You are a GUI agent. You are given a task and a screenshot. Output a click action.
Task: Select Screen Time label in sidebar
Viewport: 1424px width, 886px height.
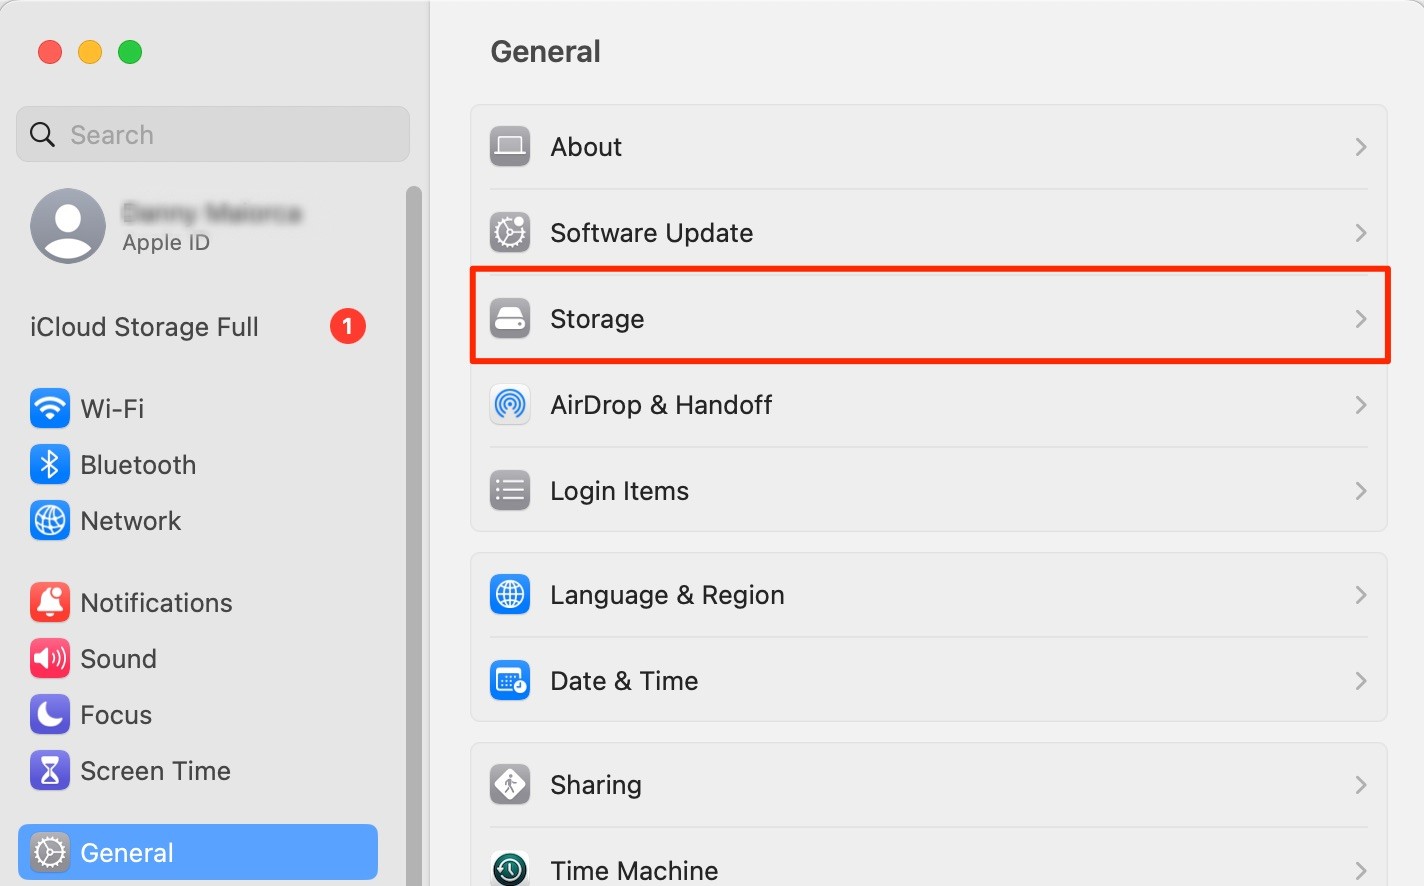point(155,770)
